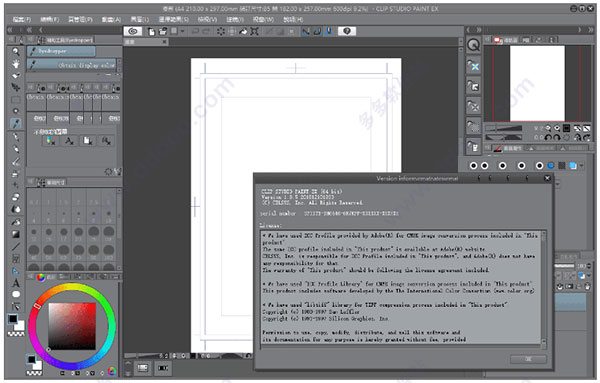Switch to color wheel tab
The height and width of the screenshot is (383, 600).
click(41, 277)
